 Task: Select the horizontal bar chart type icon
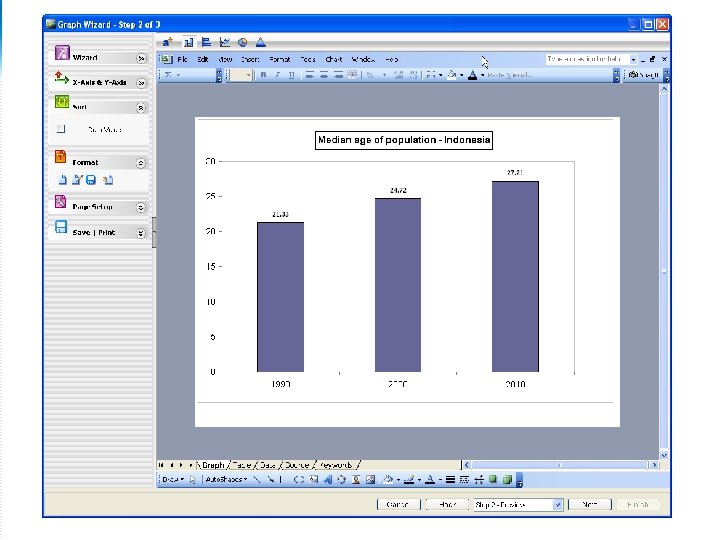[x=206, y=42]
